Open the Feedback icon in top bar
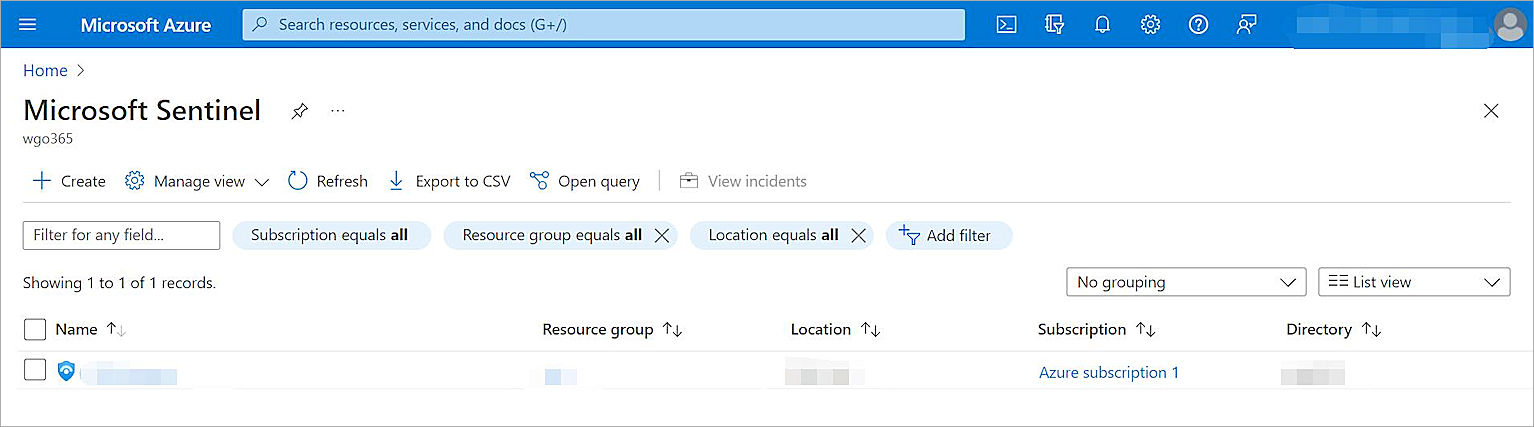Image resolution: width=1534 pixels, height=427 pixels. (1246, 24)
